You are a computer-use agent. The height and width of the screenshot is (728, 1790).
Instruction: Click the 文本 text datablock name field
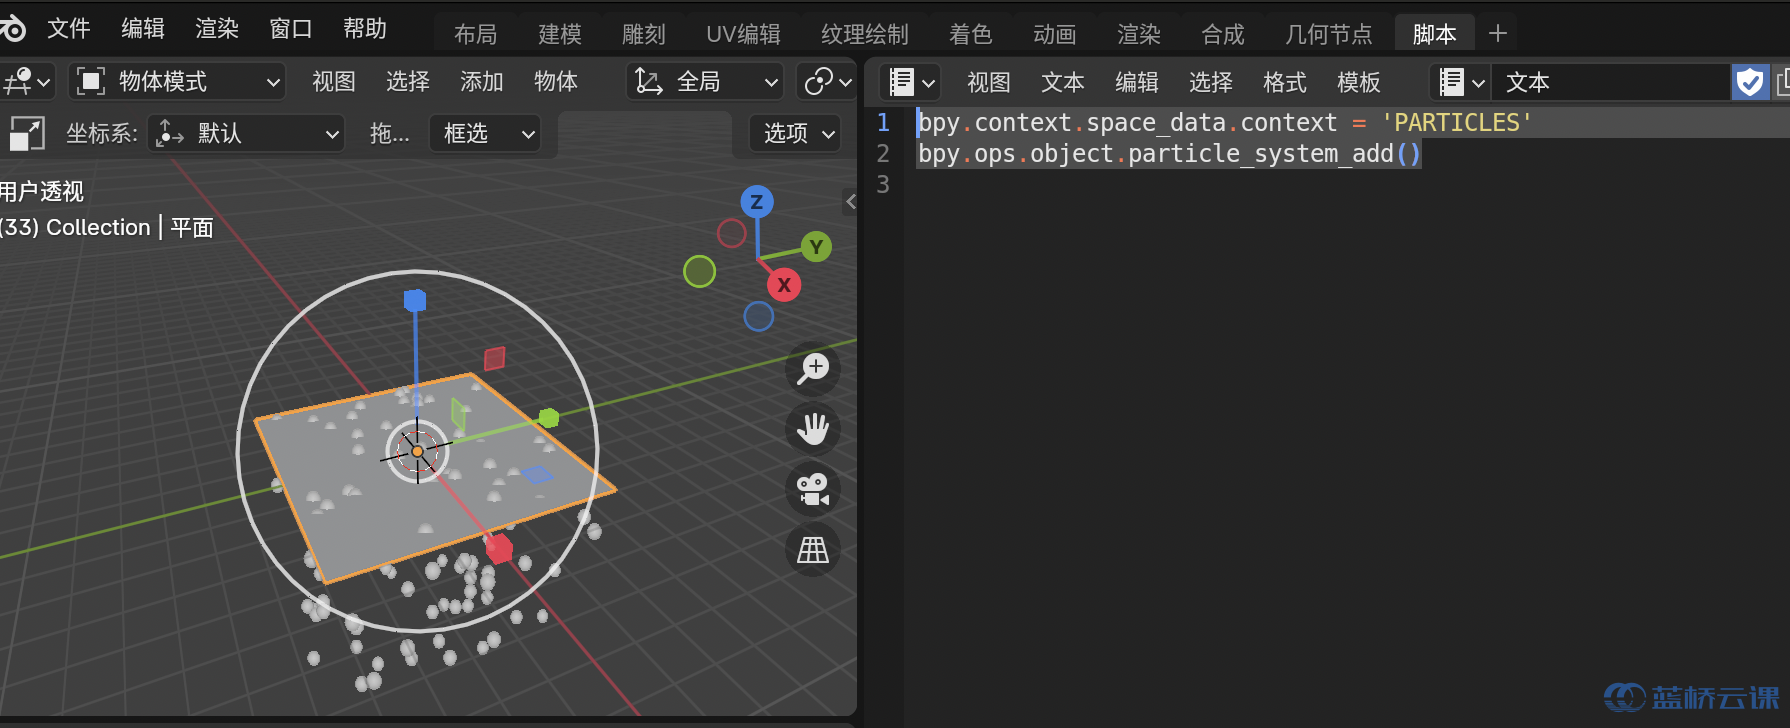1610,82
